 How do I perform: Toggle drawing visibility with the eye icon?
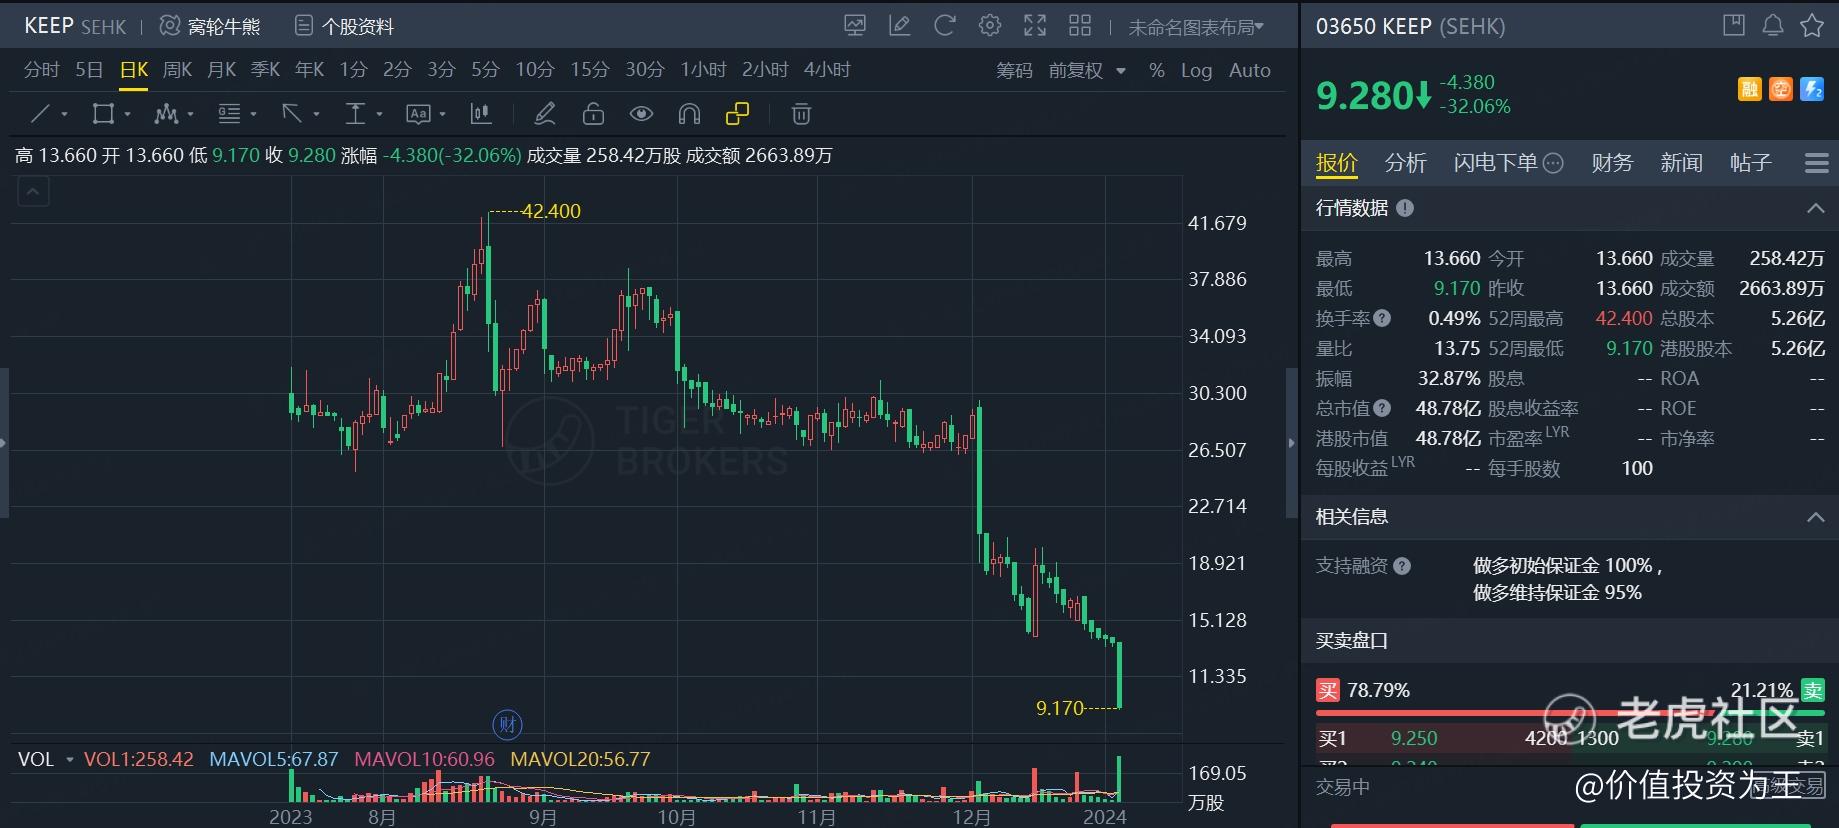pos(641,114)
